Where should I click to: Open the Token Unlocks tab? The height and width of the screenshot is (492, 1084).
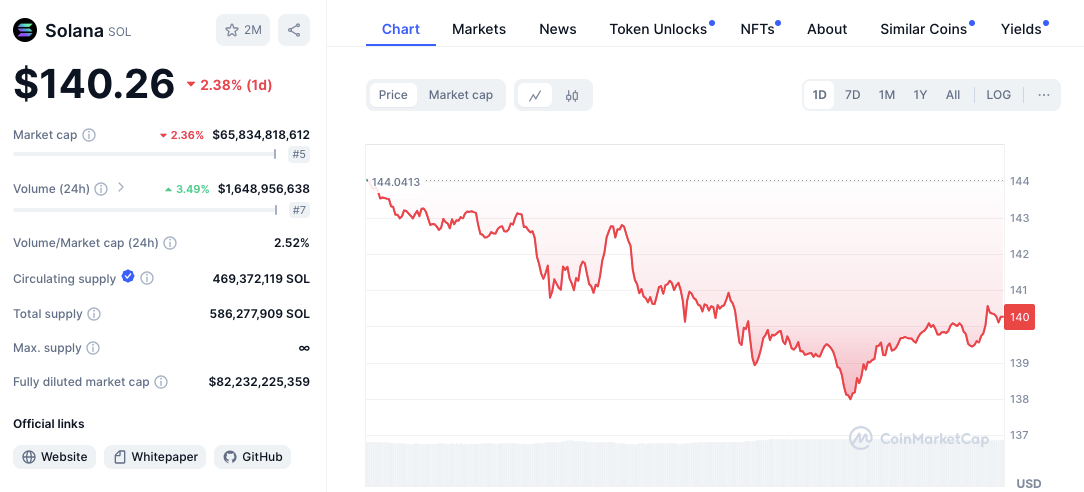coord(658,29)
